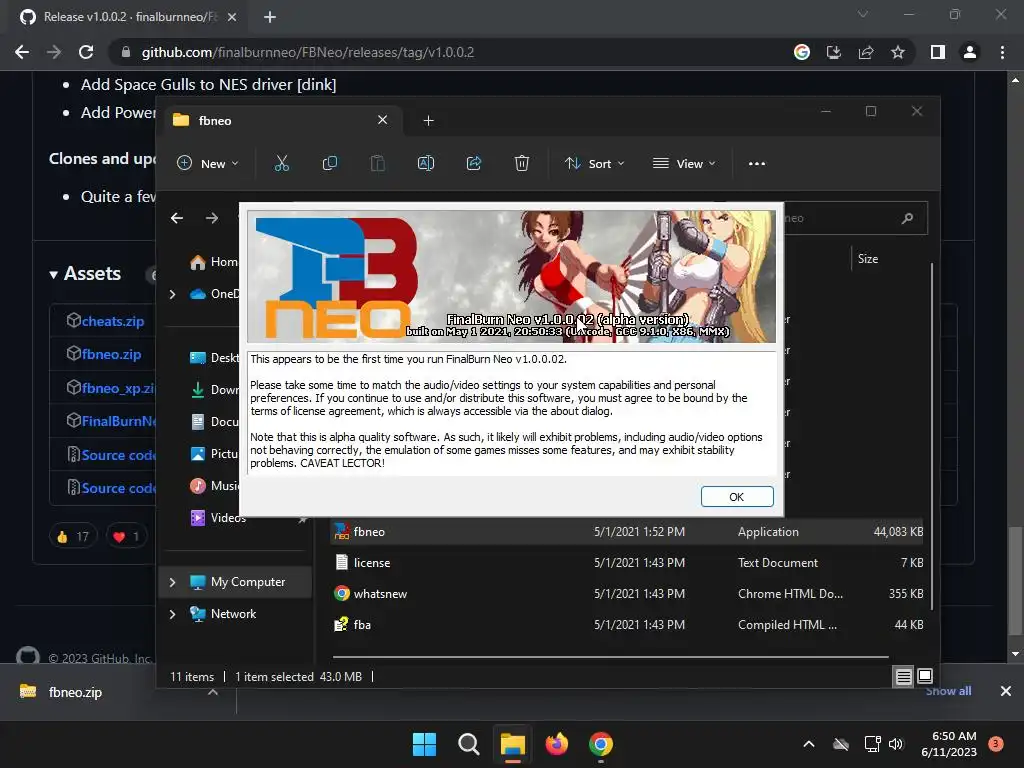
Task: Click the Chrome taskbar icon
Action: click(x=601, y=744)
